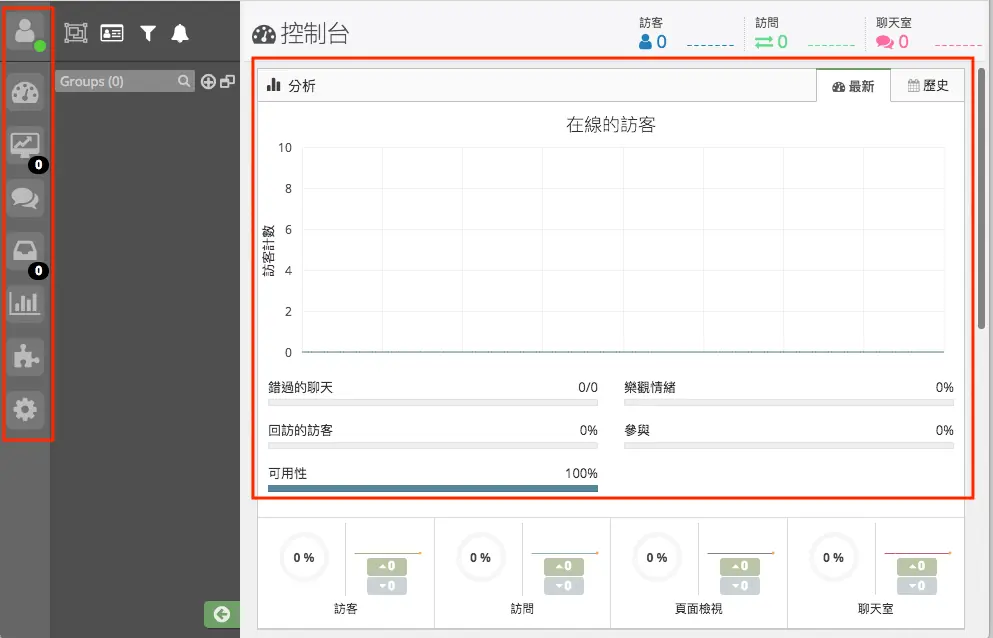Click the contact card icon
The height and width of the screenshot is (638, 993).
[112, 33]
